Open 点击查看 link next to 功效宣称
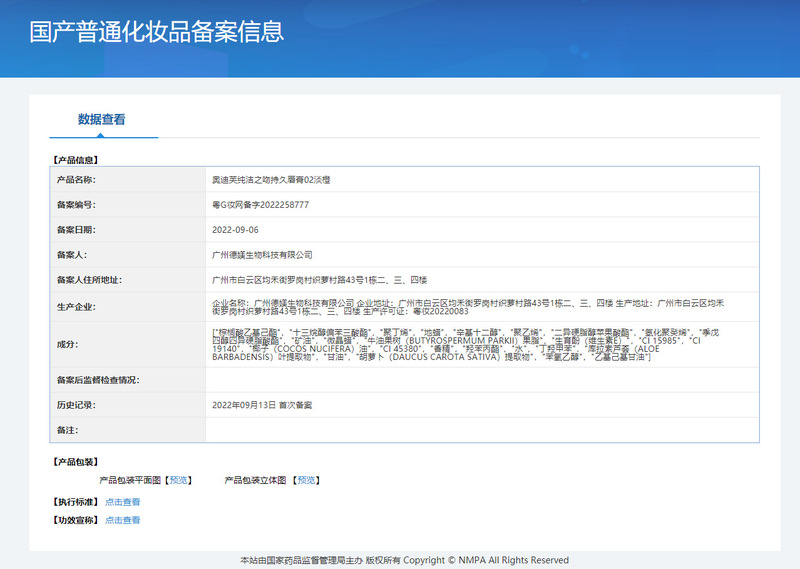This screenshot has width=800, height=569. (123, 520)
